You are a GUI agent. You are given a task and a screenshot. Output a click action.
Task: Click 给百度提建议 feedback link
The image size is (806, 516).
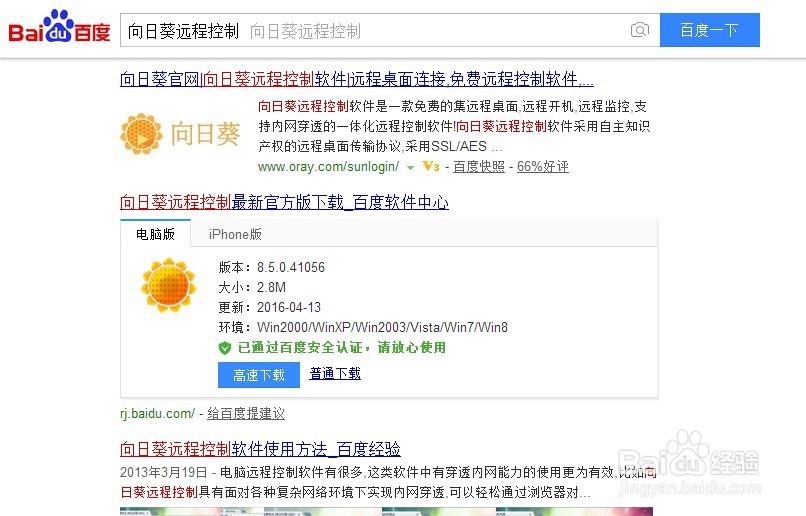pos(246,413)
